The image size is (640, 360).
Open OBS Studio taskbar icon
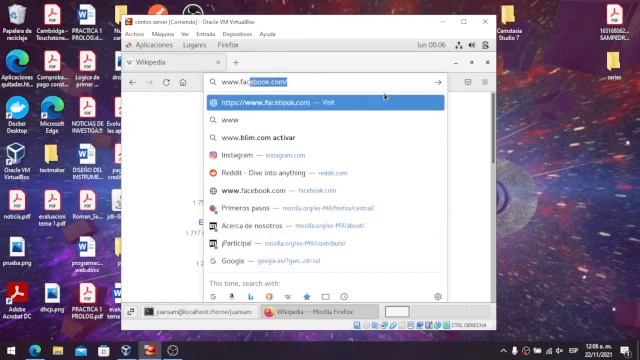173,351
